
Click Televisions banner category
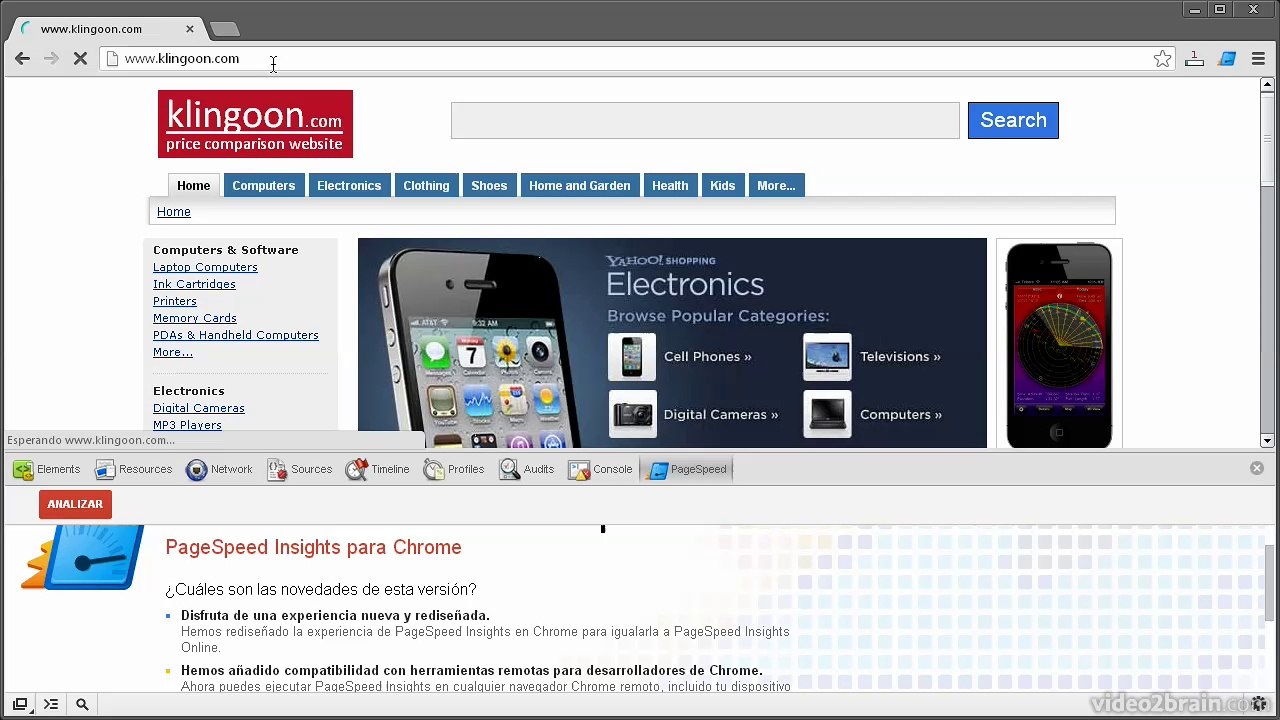pos(900,356)
